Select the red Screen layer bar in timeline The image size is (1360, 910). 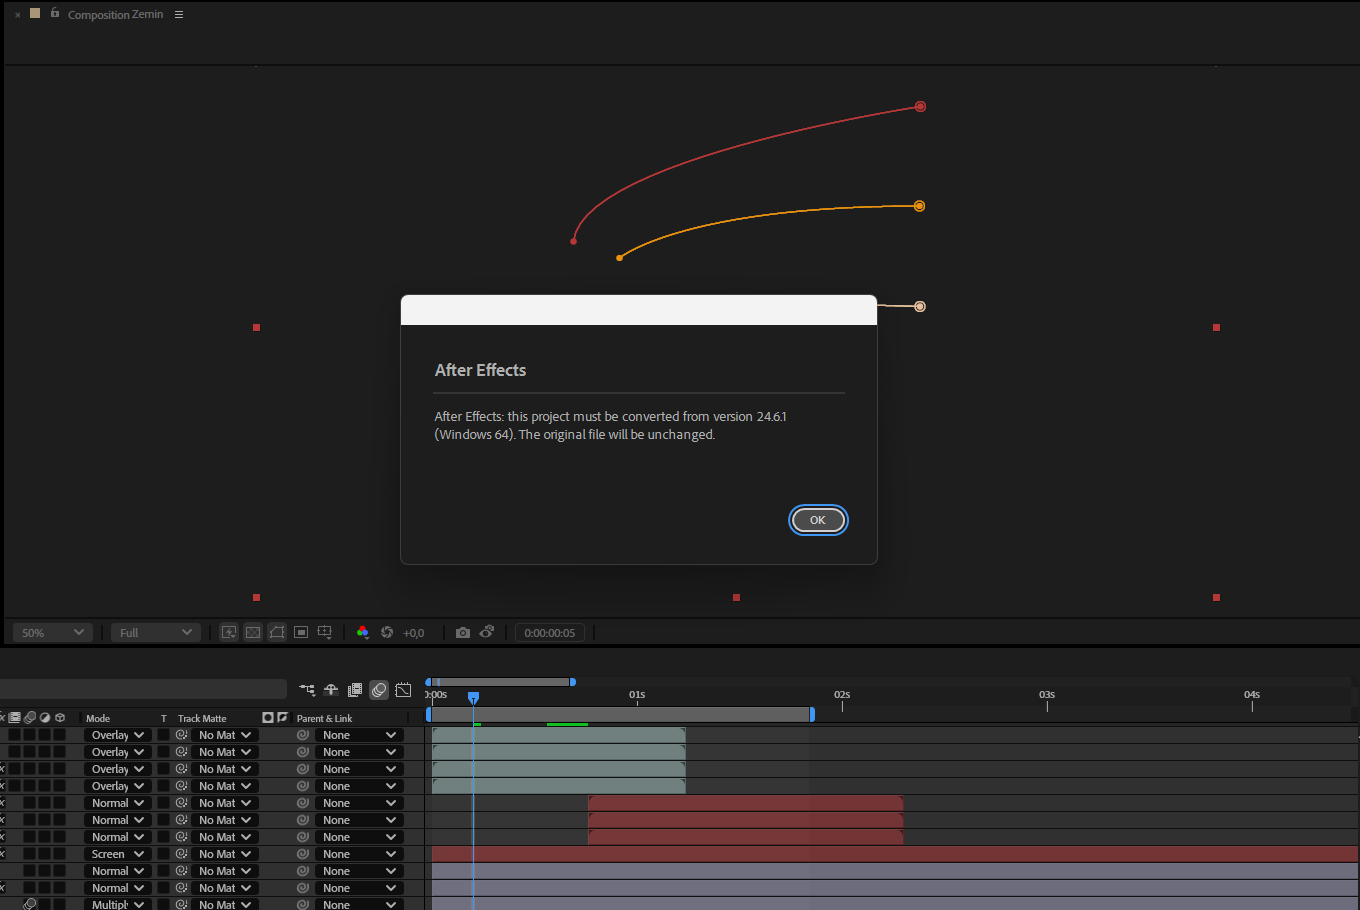click(x=895, y=854)
